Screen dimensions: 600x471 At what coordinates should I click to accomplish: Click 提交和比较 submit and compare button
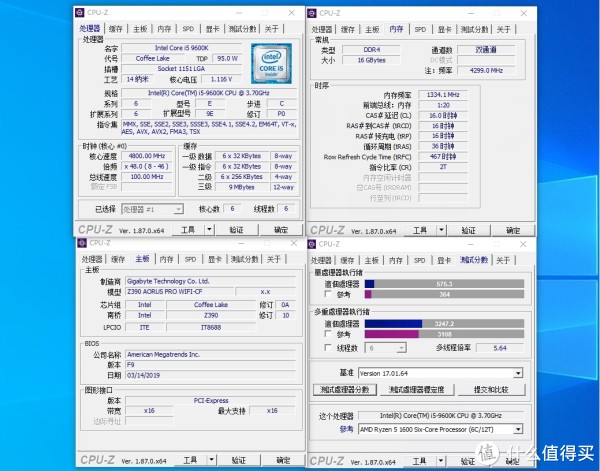(491, 390)
